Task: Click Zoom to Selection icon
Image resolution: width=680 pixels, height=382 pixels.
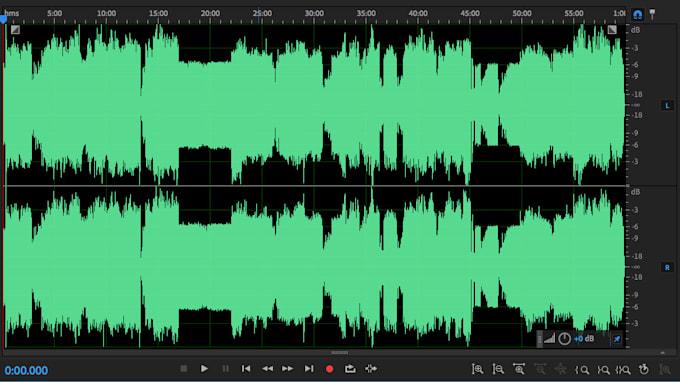Action: click(623, 369)
